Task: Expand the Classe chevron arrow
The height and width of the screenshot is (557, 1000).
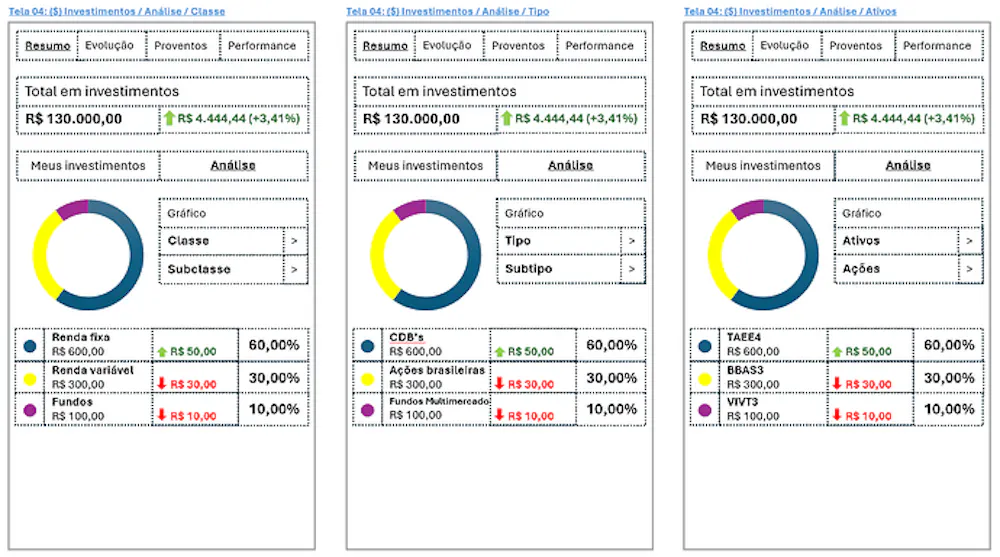Action: click(294, 241)
